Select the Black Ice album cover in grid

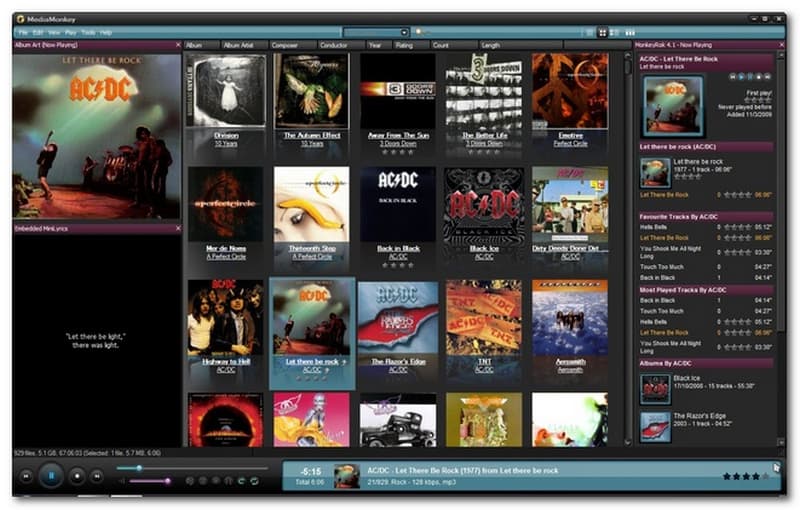click(484, 204)
